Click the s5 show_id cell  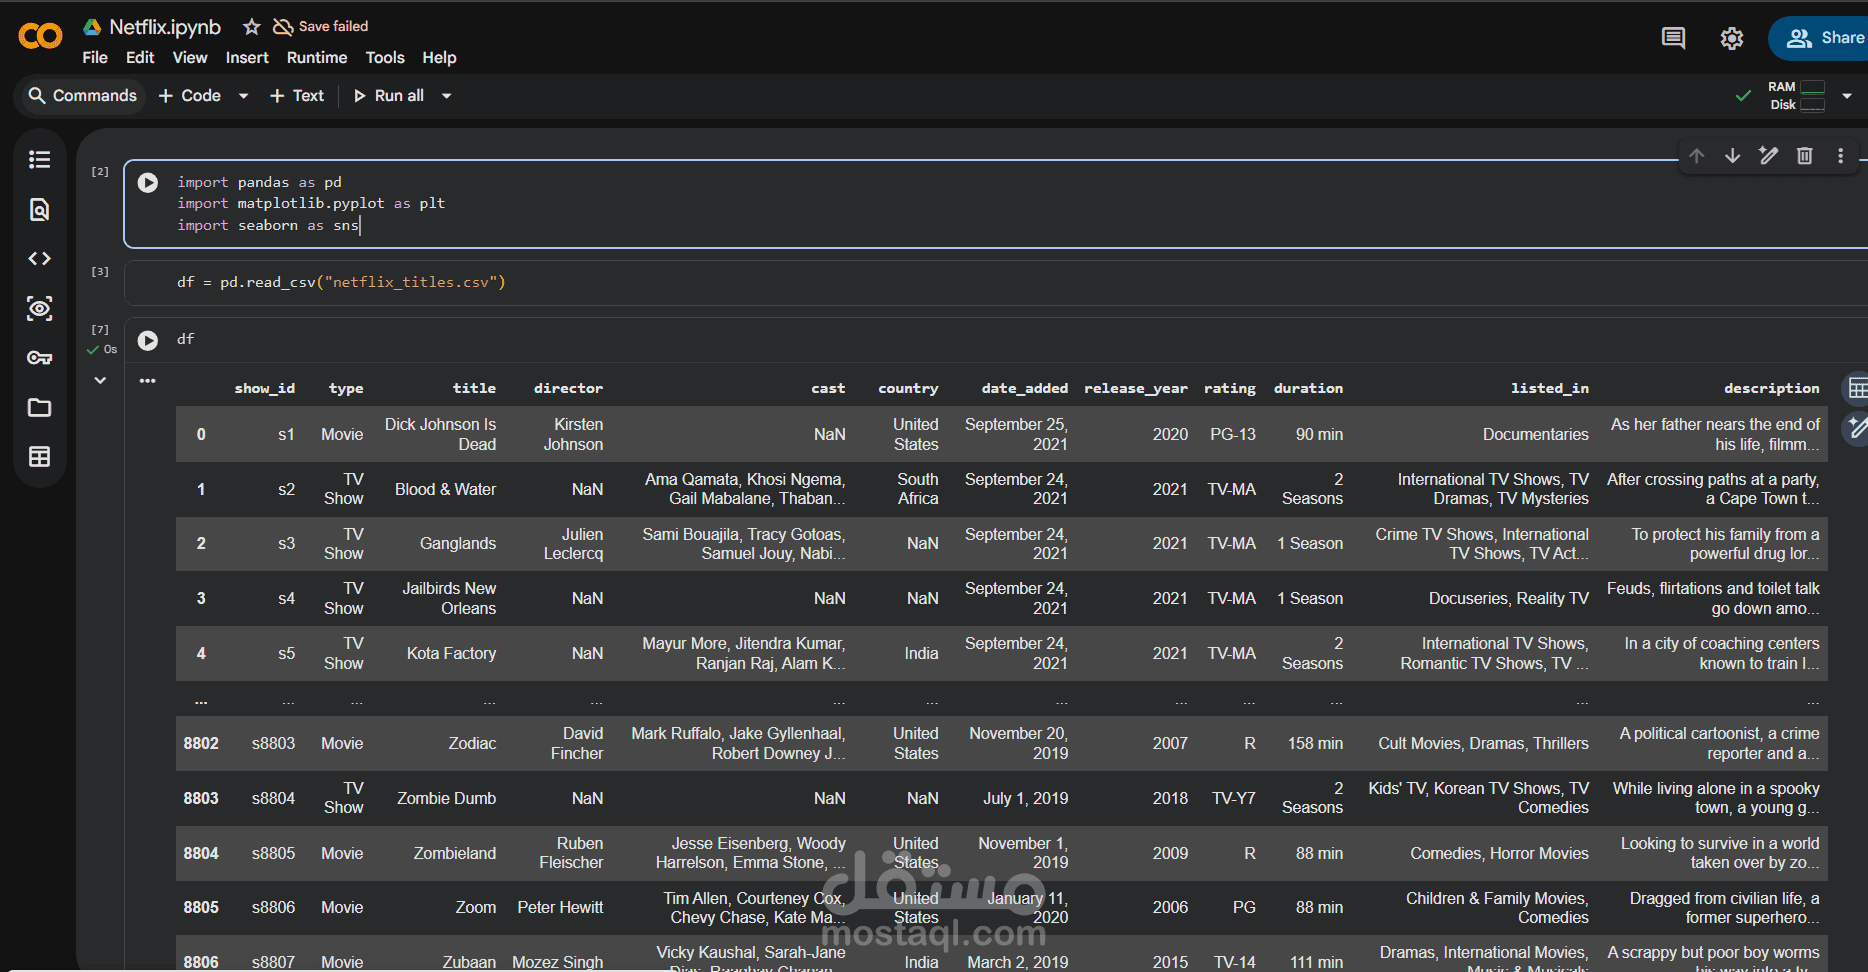[286, 654]
